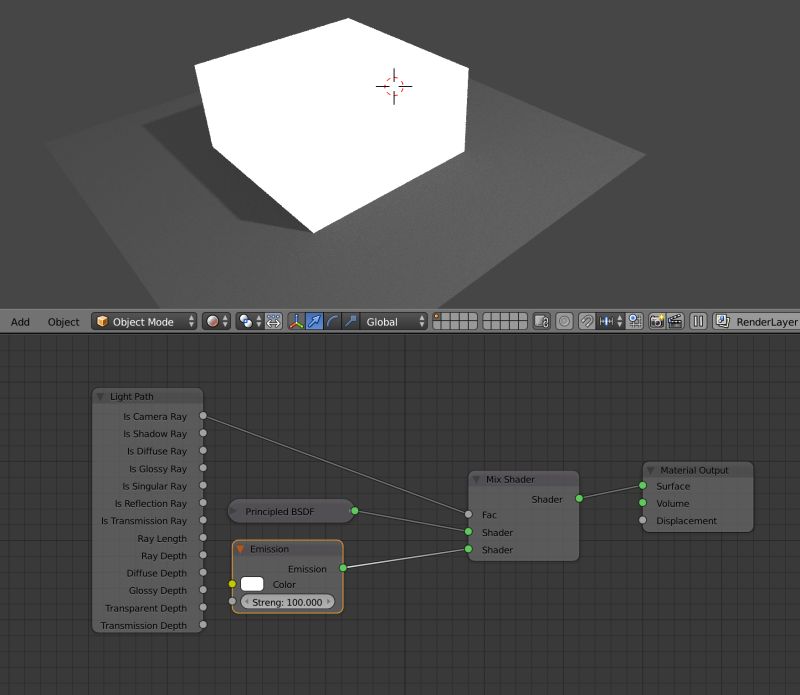Open the Emission node color swatch
Screen dimensions: 800x695
tap(254, 585)
